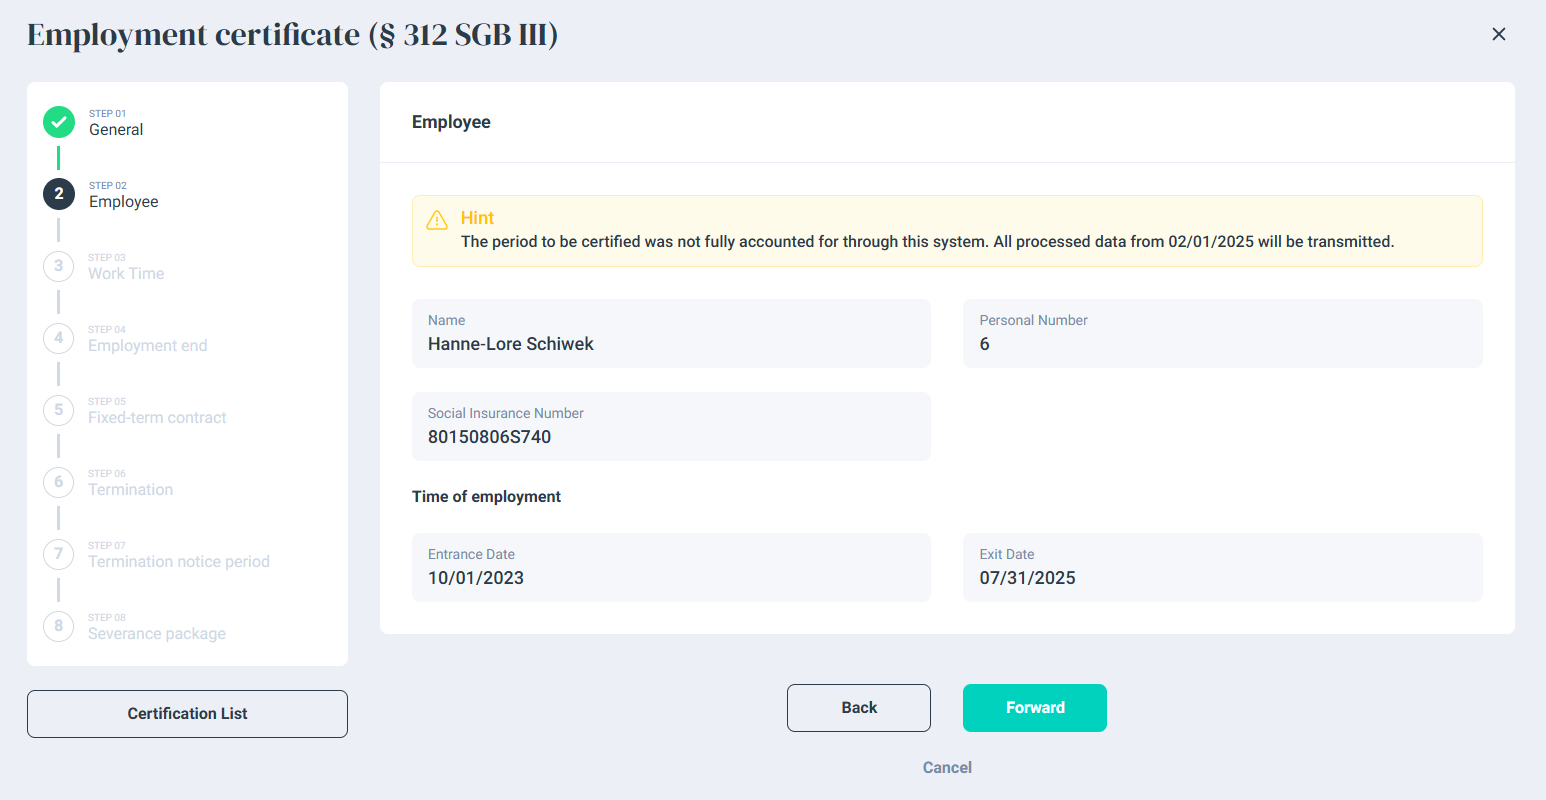Click the step 8 Severance package circle
The height and width of the screenshot is (800, 1546).
[59, 626]
